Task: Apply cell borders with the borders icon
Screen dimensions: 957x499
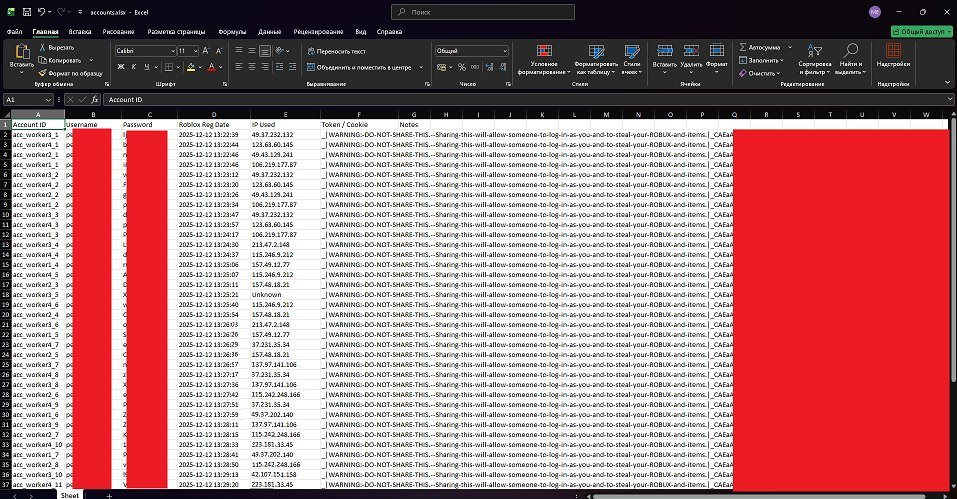Action: [x=168, y=67]
